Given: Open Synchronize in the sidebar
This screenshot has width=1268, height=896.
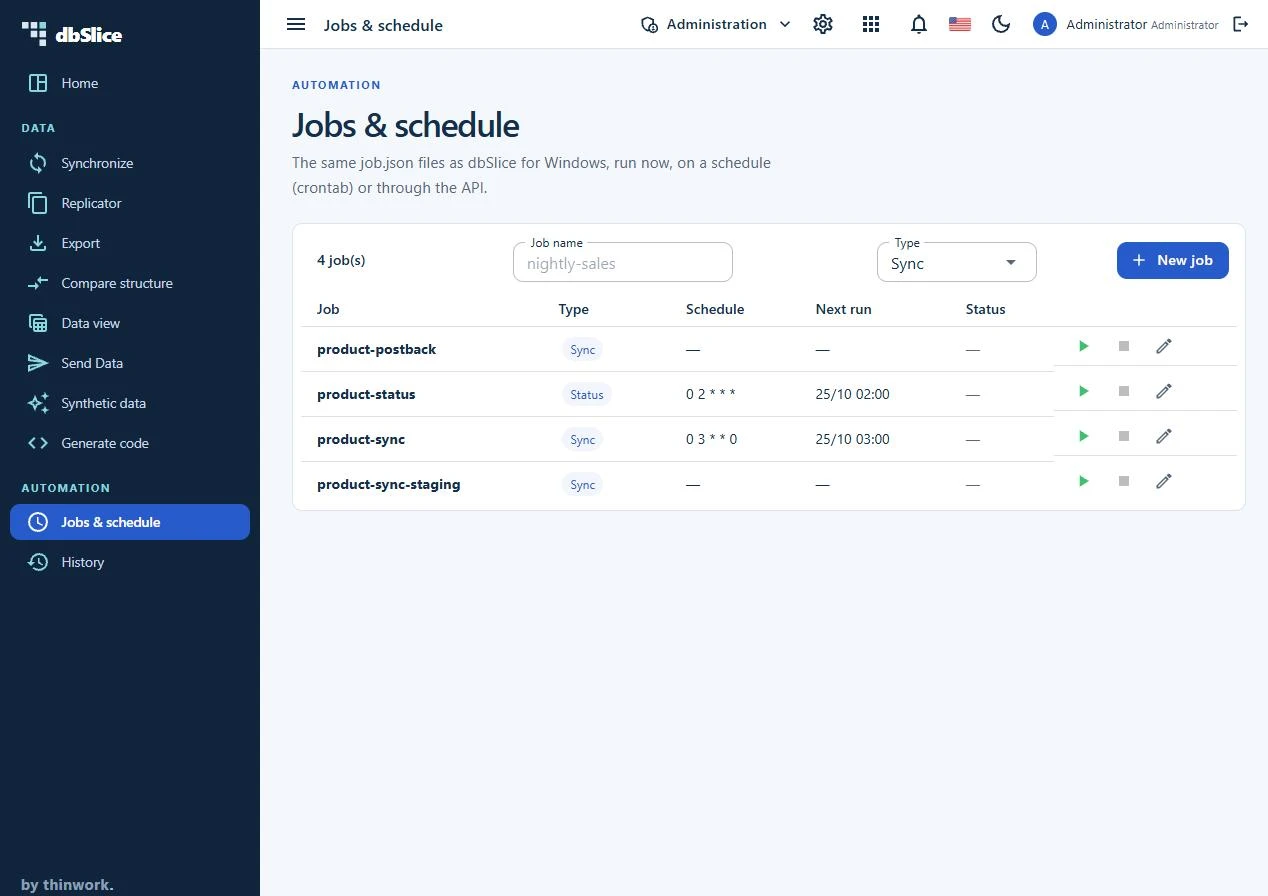Looking at the screenshot, I should coord(130,163).
